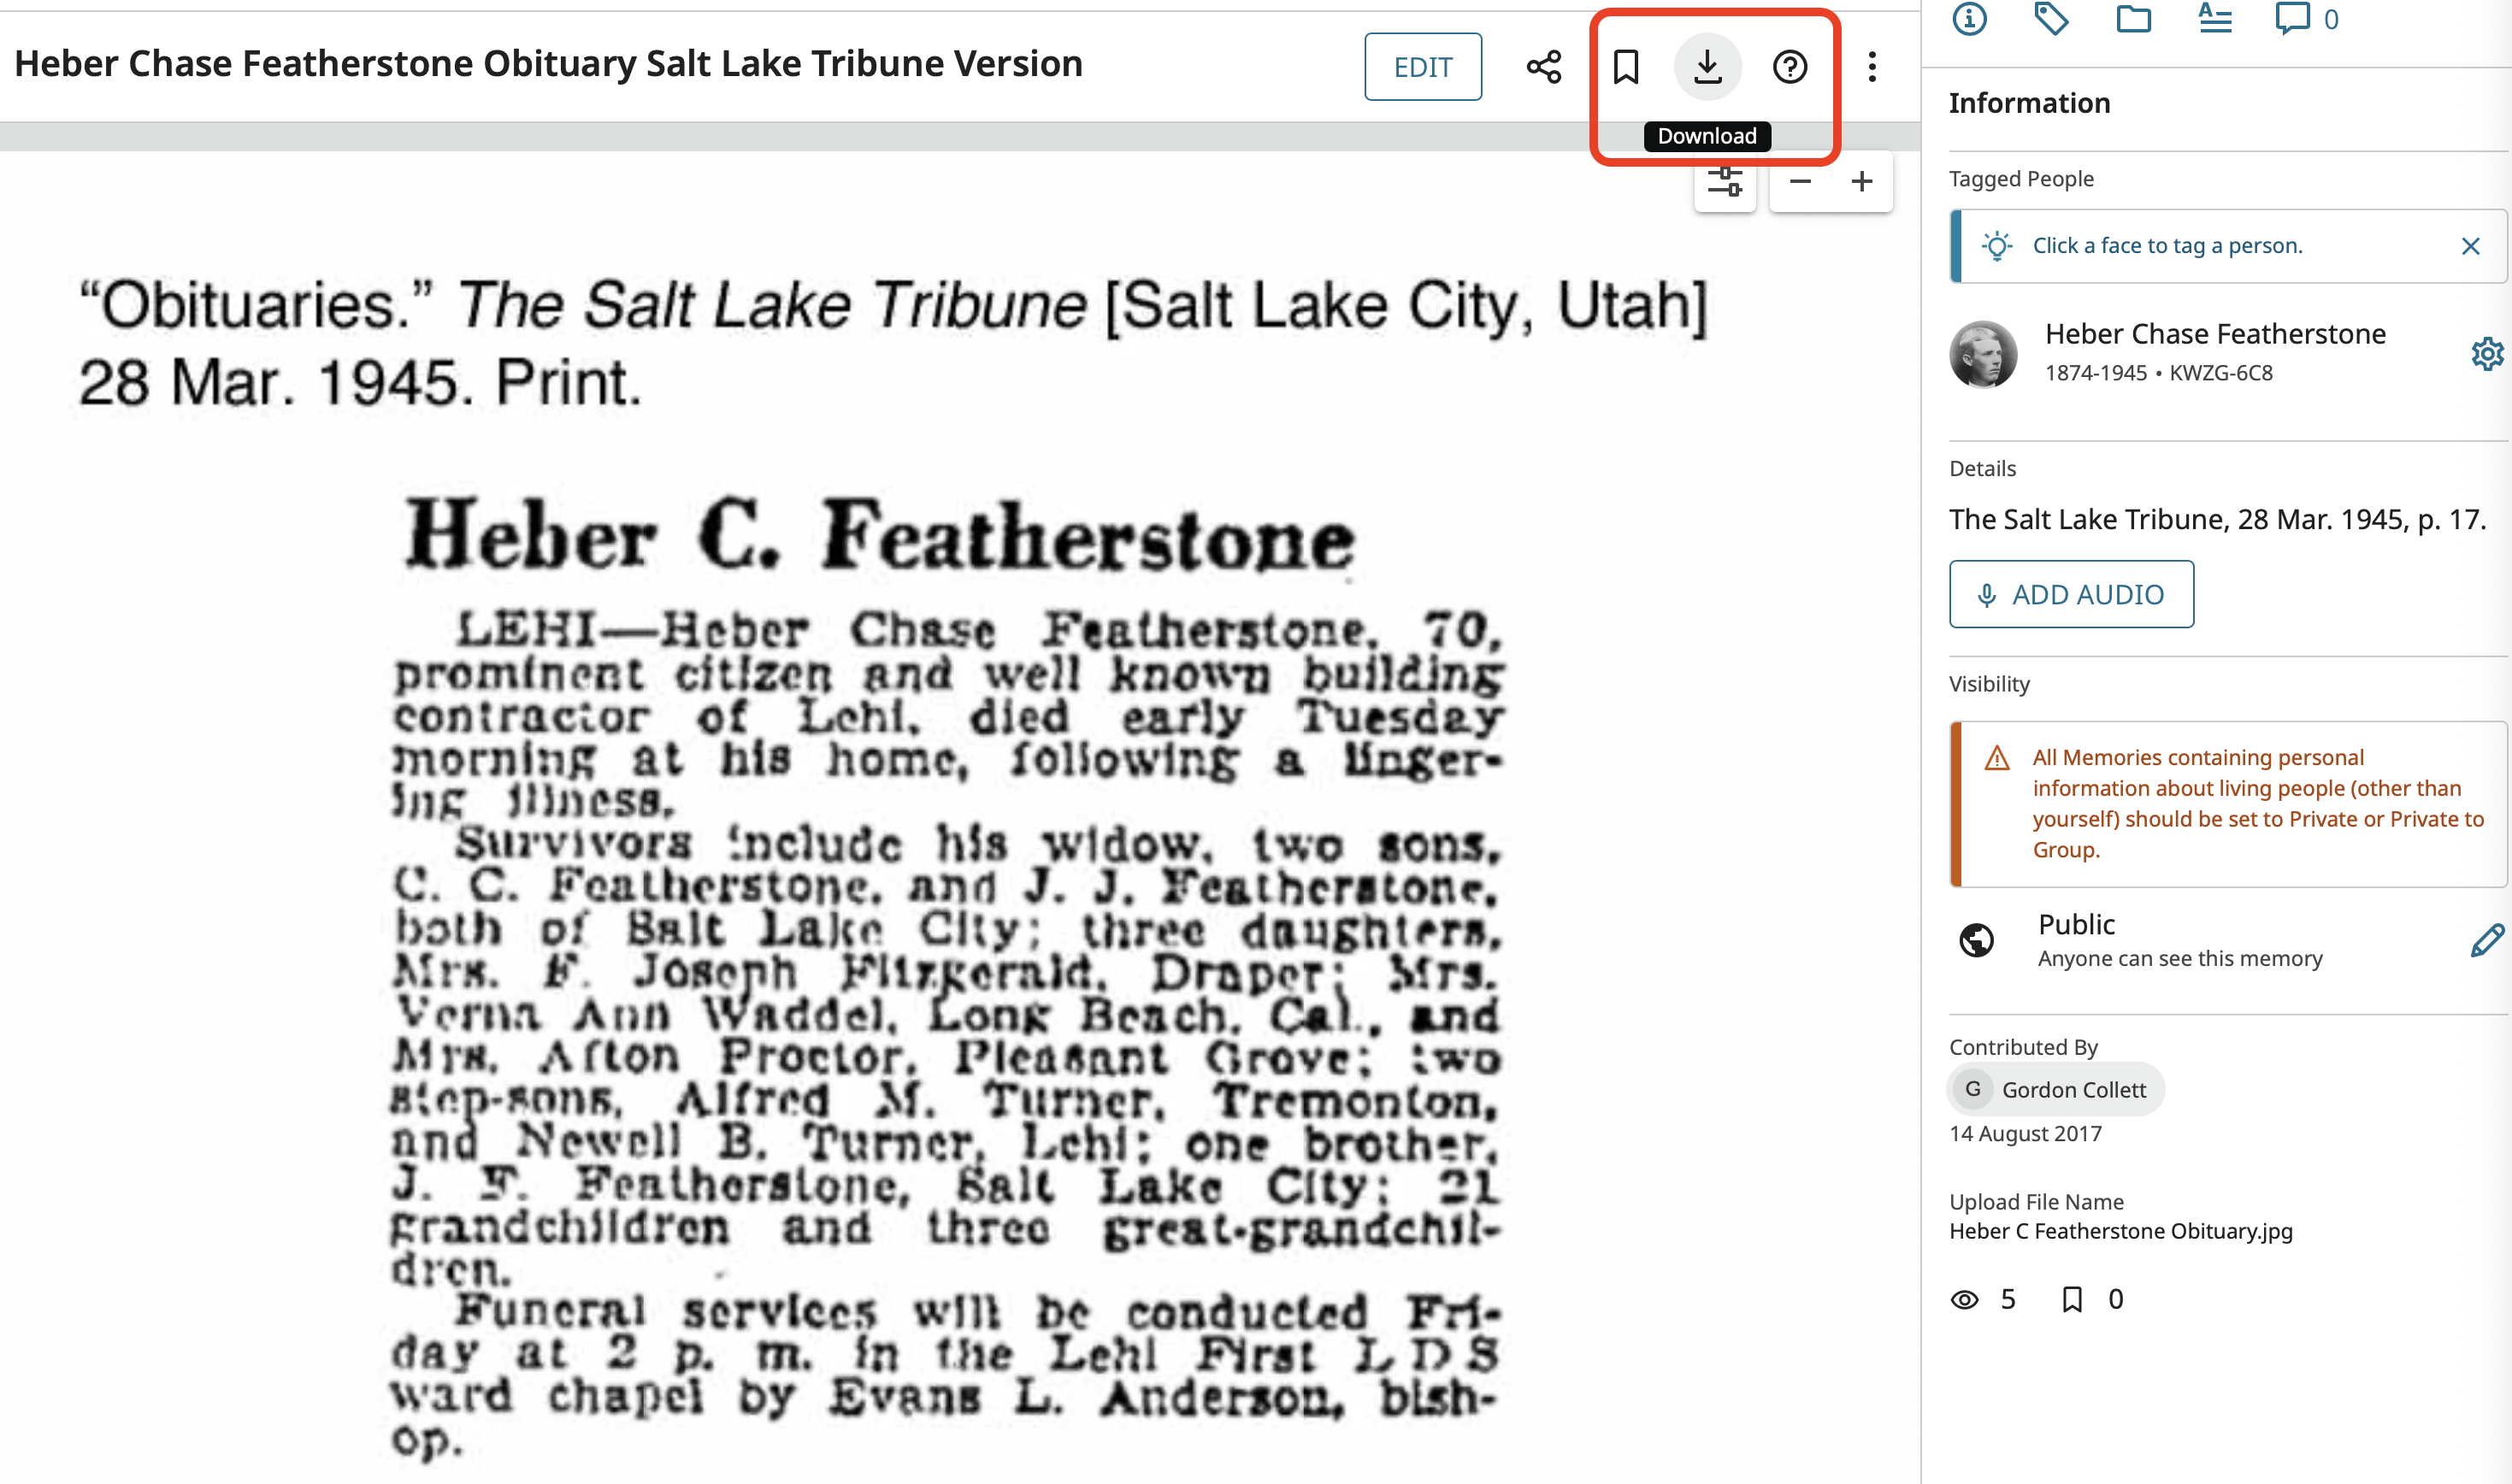Open the share options icon
Image resolution: width=2512 pixels, height=1484 pixels.
pyautogui.click(x=1543, y=67)
